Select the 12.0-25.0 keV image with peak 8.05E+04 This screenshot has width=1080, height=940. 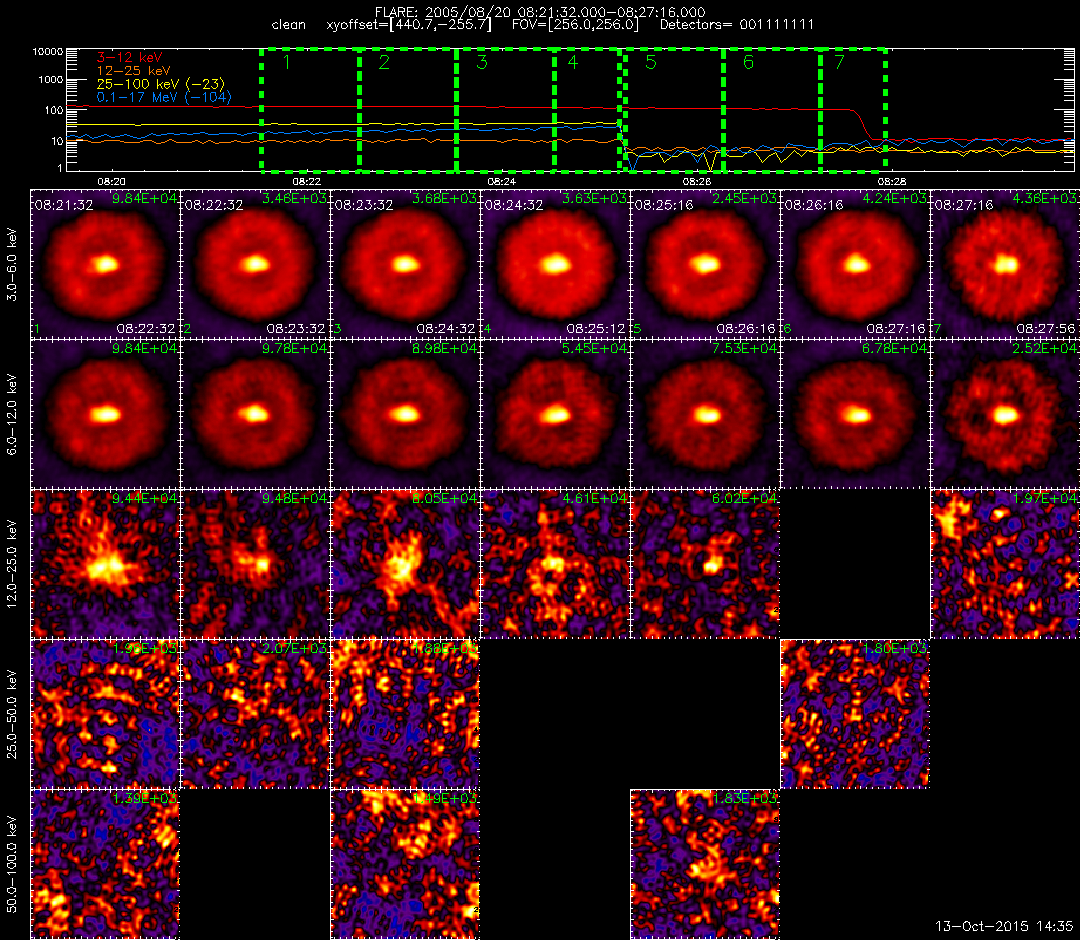coord(406,565)
